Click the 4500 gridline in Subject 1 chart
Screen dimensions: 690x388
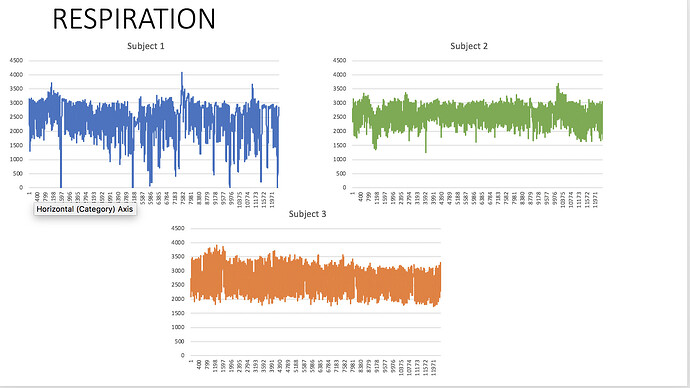pyautogui.click(x=154, y=61)
